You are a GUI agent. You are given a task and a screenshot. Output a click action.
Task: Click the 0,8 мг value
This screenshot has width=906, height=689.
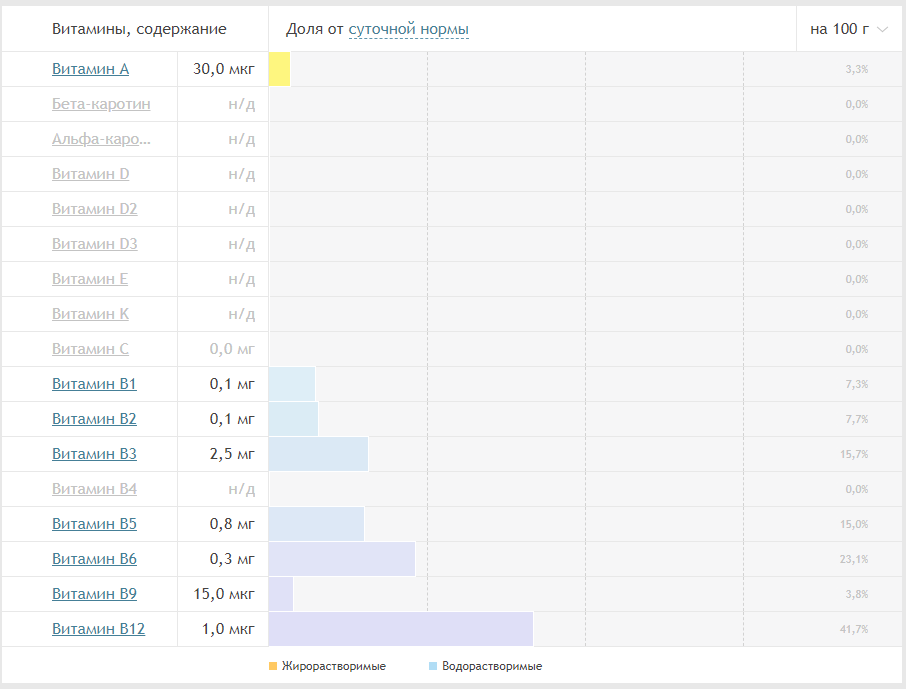[x=232, y=524]
